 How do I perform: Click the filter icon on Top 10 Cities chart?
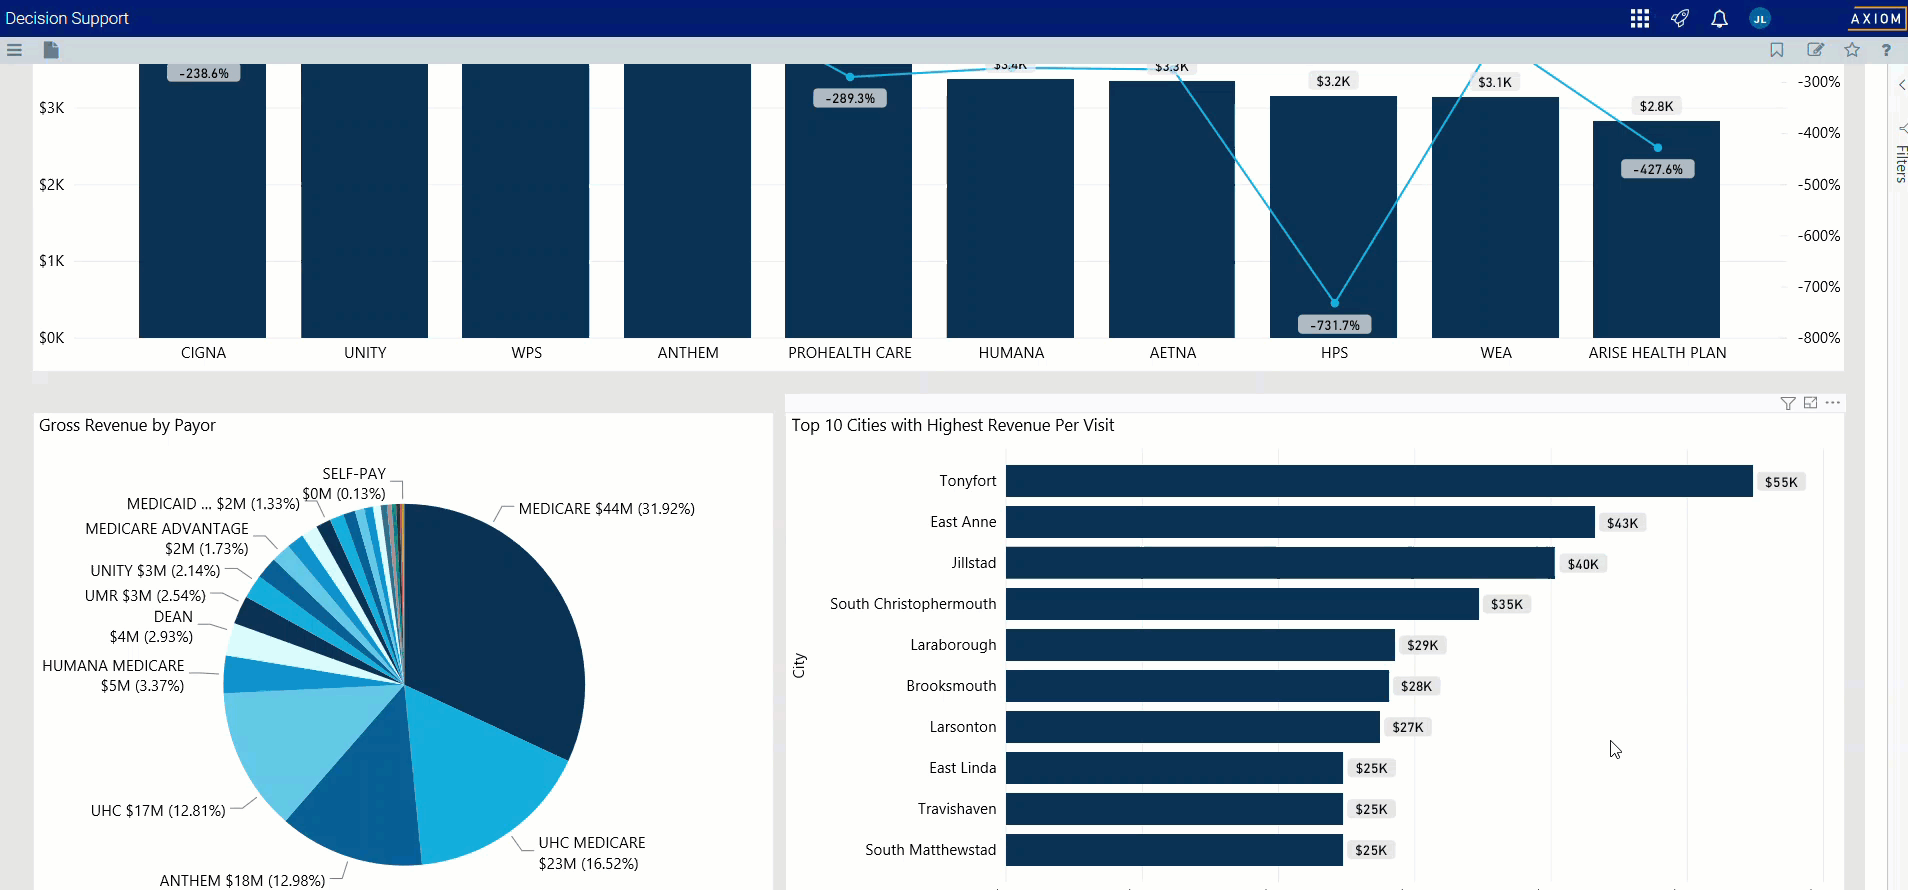coord(1788,403)
